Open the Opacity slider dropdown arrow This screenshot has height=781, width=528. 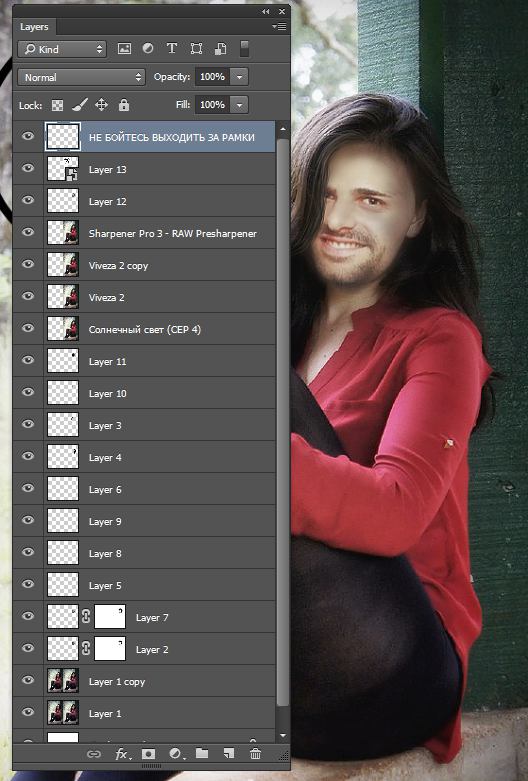(240, 77)
